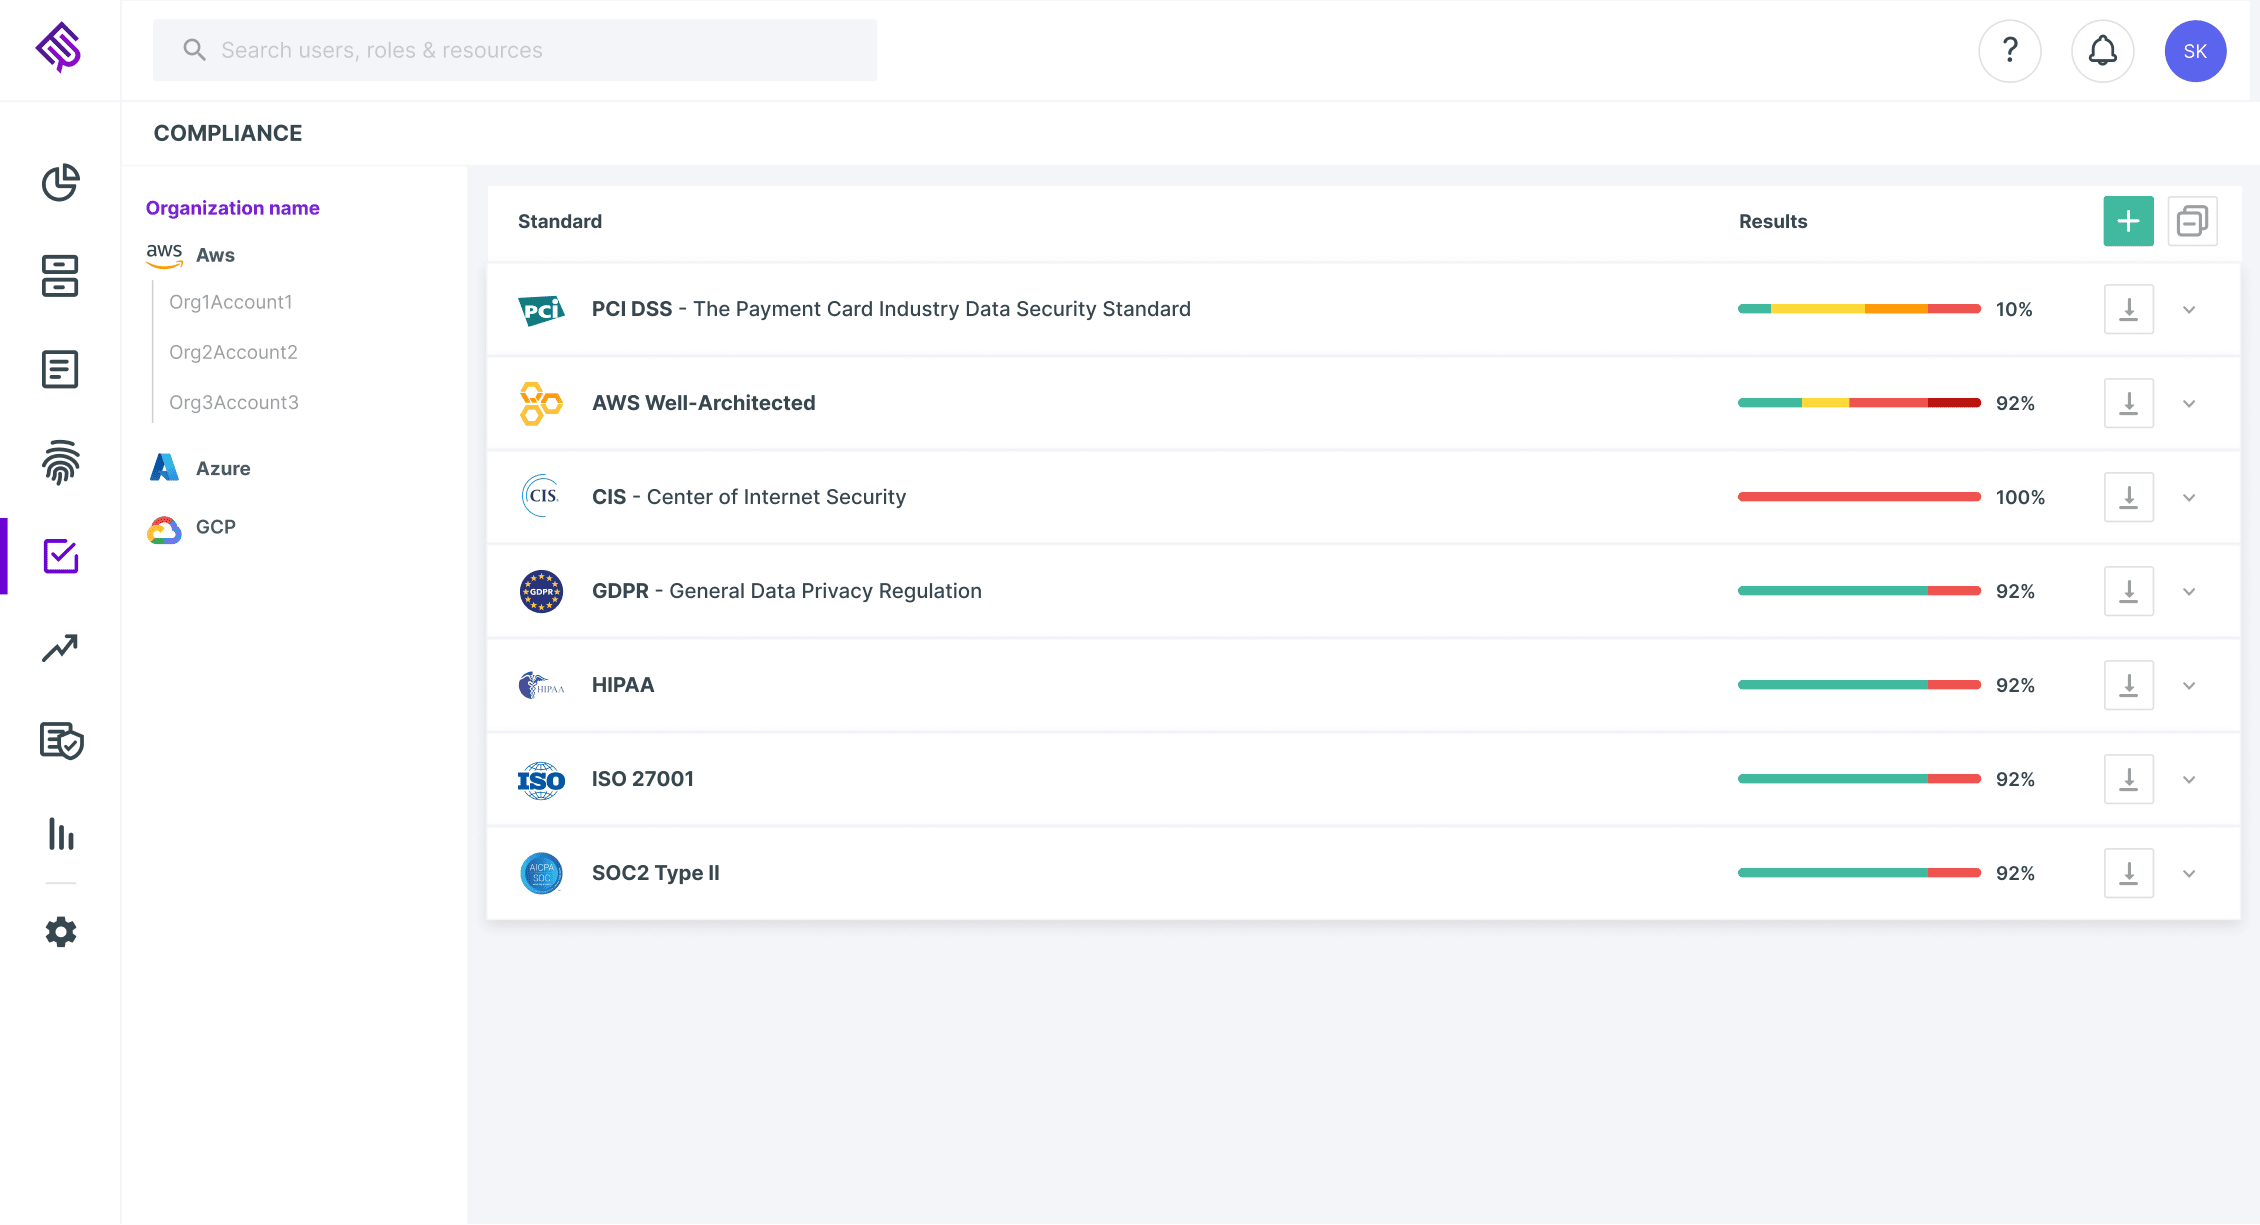Click the PCI DSS results progress bar
Screen dimensions: 2260x1225
point(1860,309)
